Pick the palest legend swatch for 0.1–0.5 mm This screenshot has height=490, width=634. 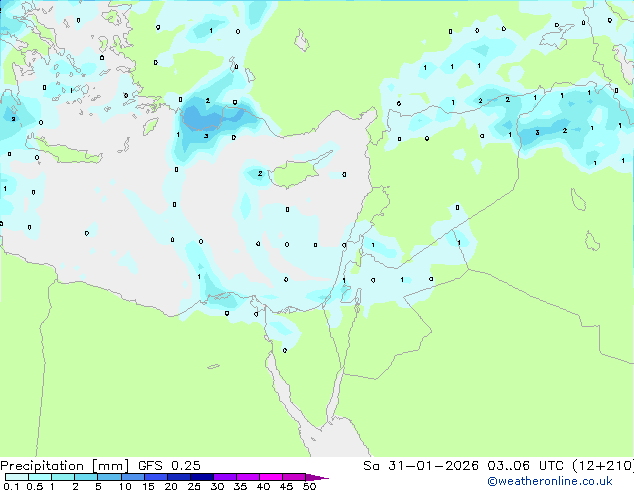tap(17, 477)
